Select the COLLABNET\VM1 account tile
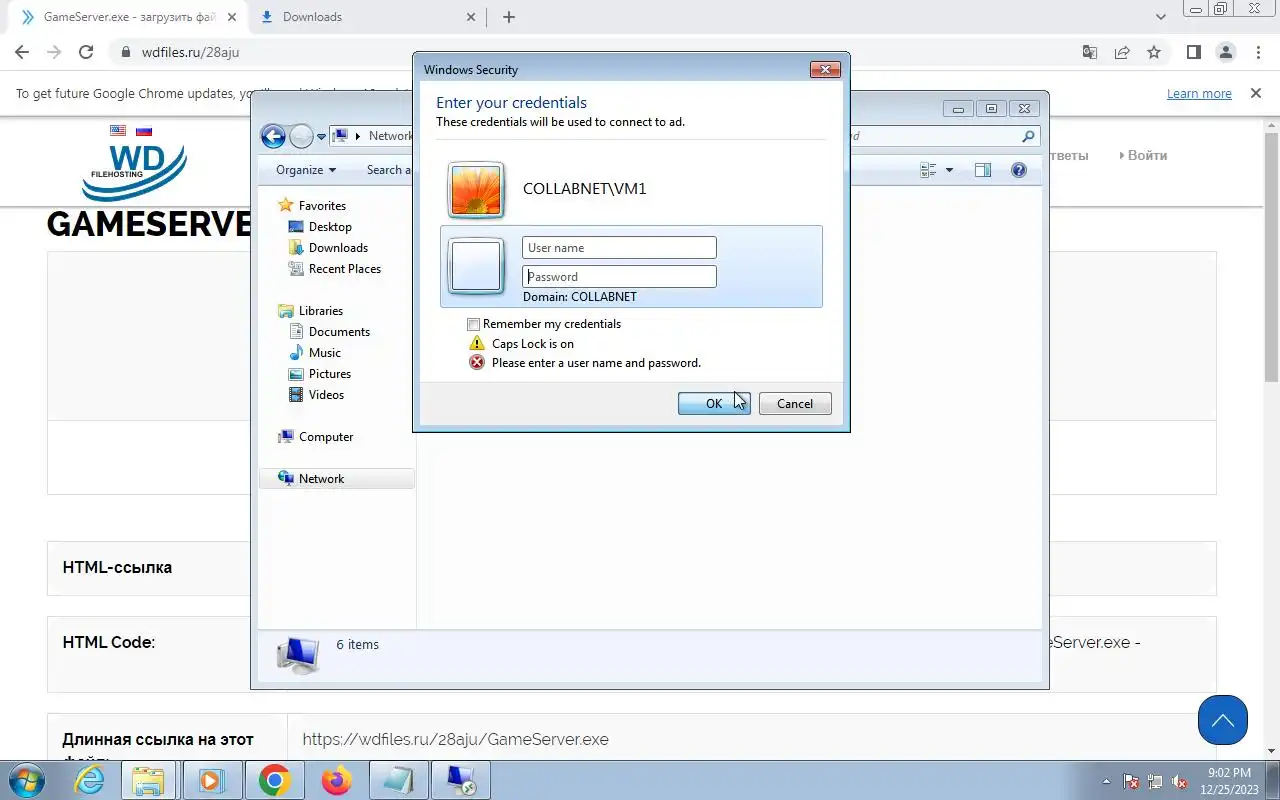Image resolution: width=1280 pixels, height=800 pixels. pyautogui.click(x=631, y=189)
